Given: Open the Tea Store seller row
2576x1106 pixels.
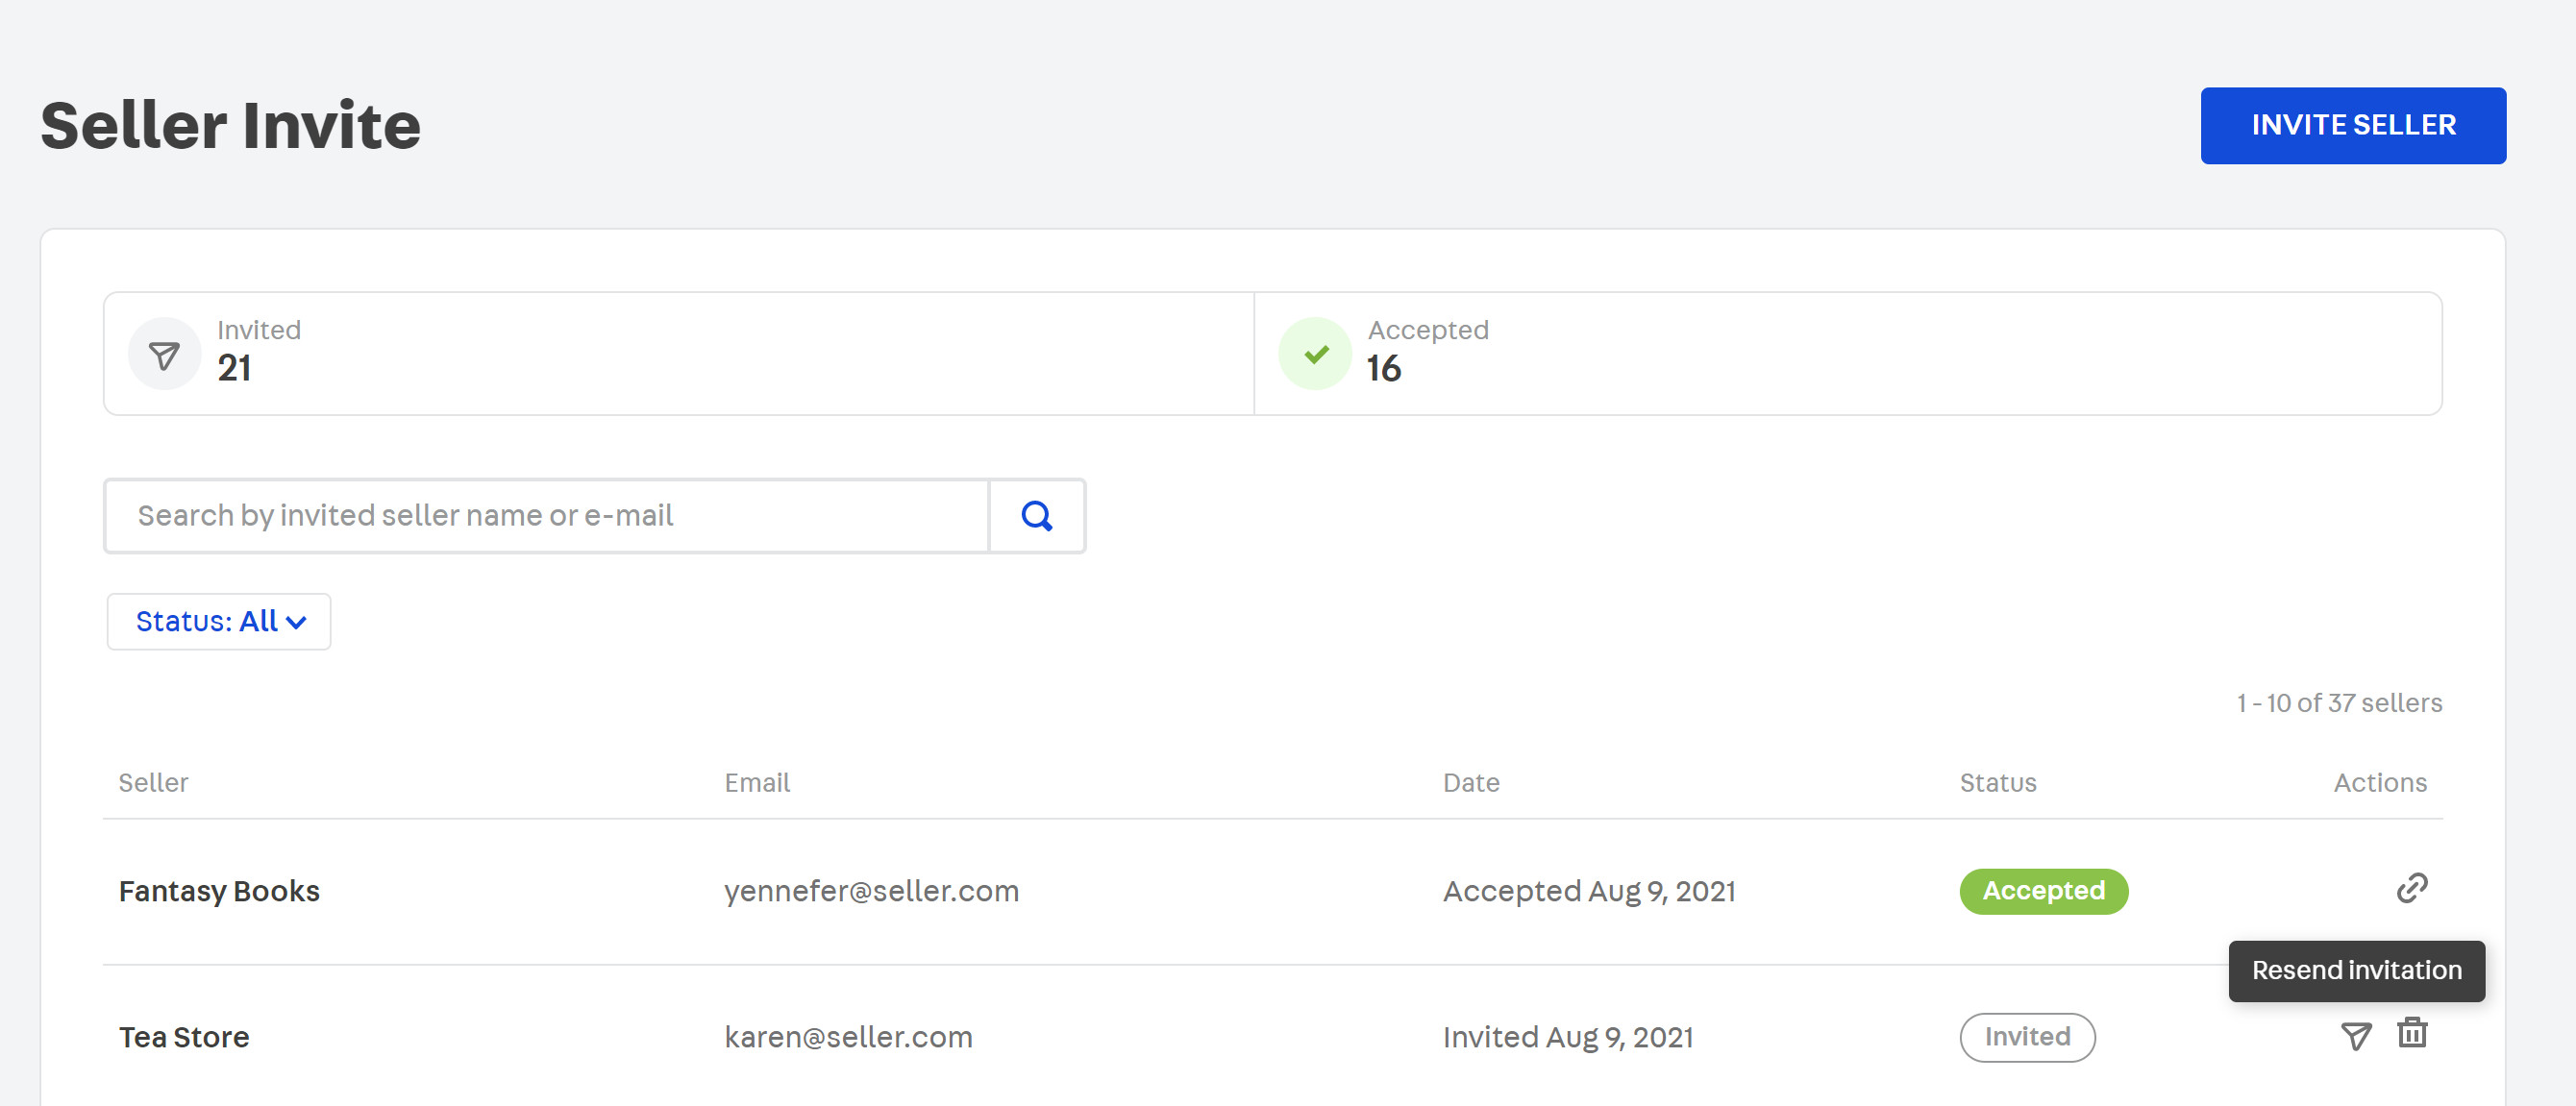Looking at the screenshot, I should tap(184, 1037).
